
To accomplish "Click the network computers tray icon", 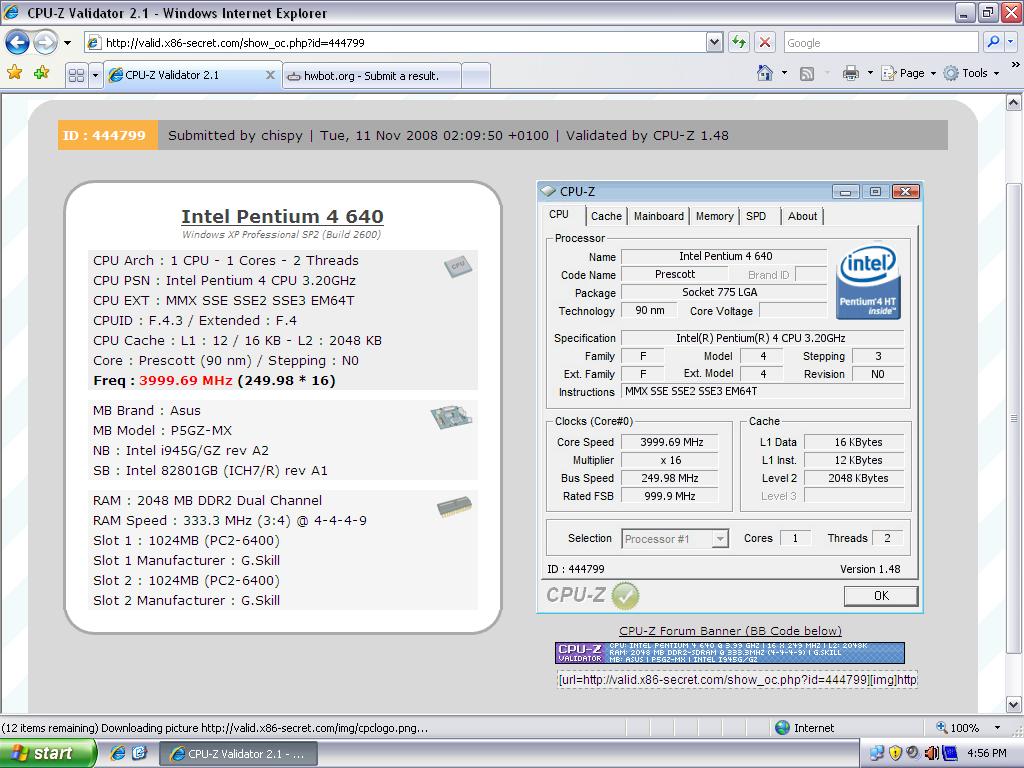I will click(x=877, y=753).
